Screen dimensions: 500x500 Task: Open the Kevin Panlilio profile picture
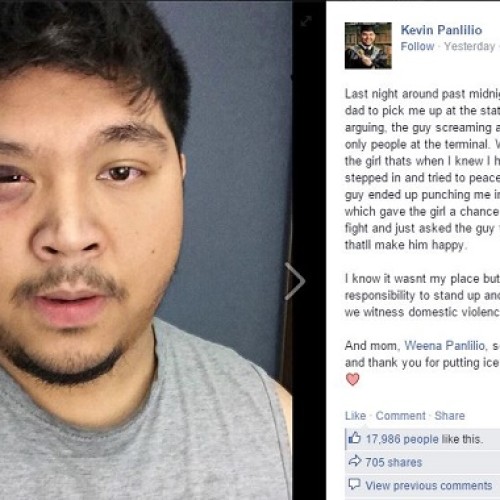(x=368, y=45)
